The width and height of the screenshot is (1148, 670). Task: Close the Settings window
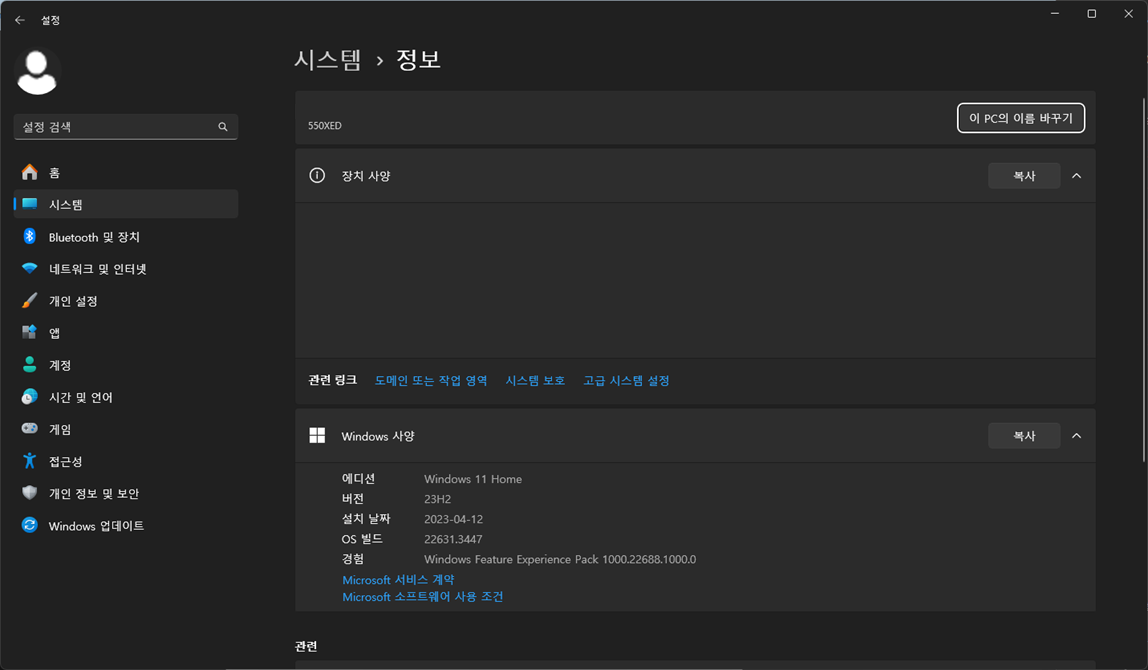pyautogui.click(x=1128, y=13)
